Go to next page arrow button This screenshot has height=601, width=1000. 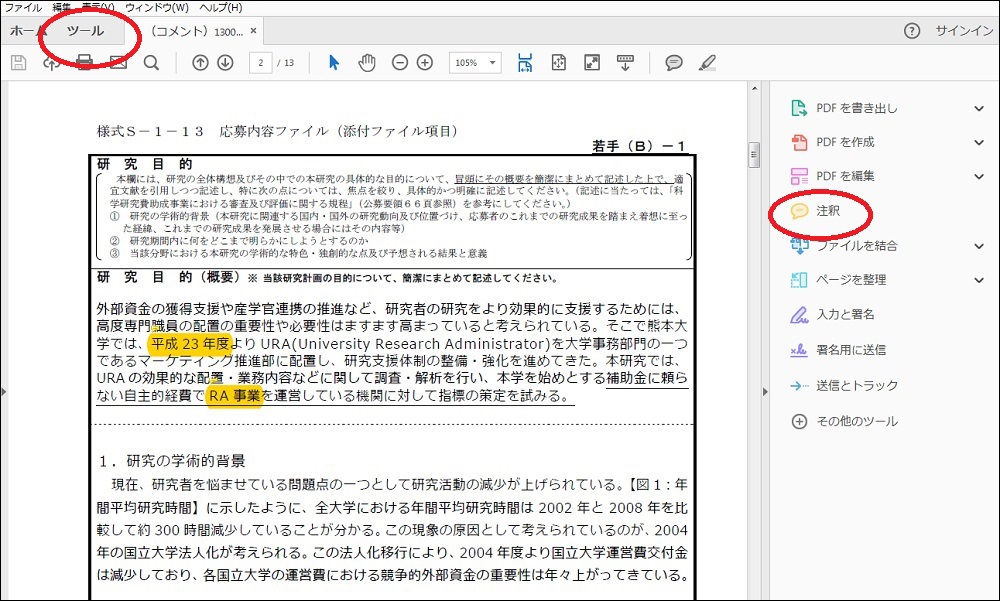[x=225, y=63]
